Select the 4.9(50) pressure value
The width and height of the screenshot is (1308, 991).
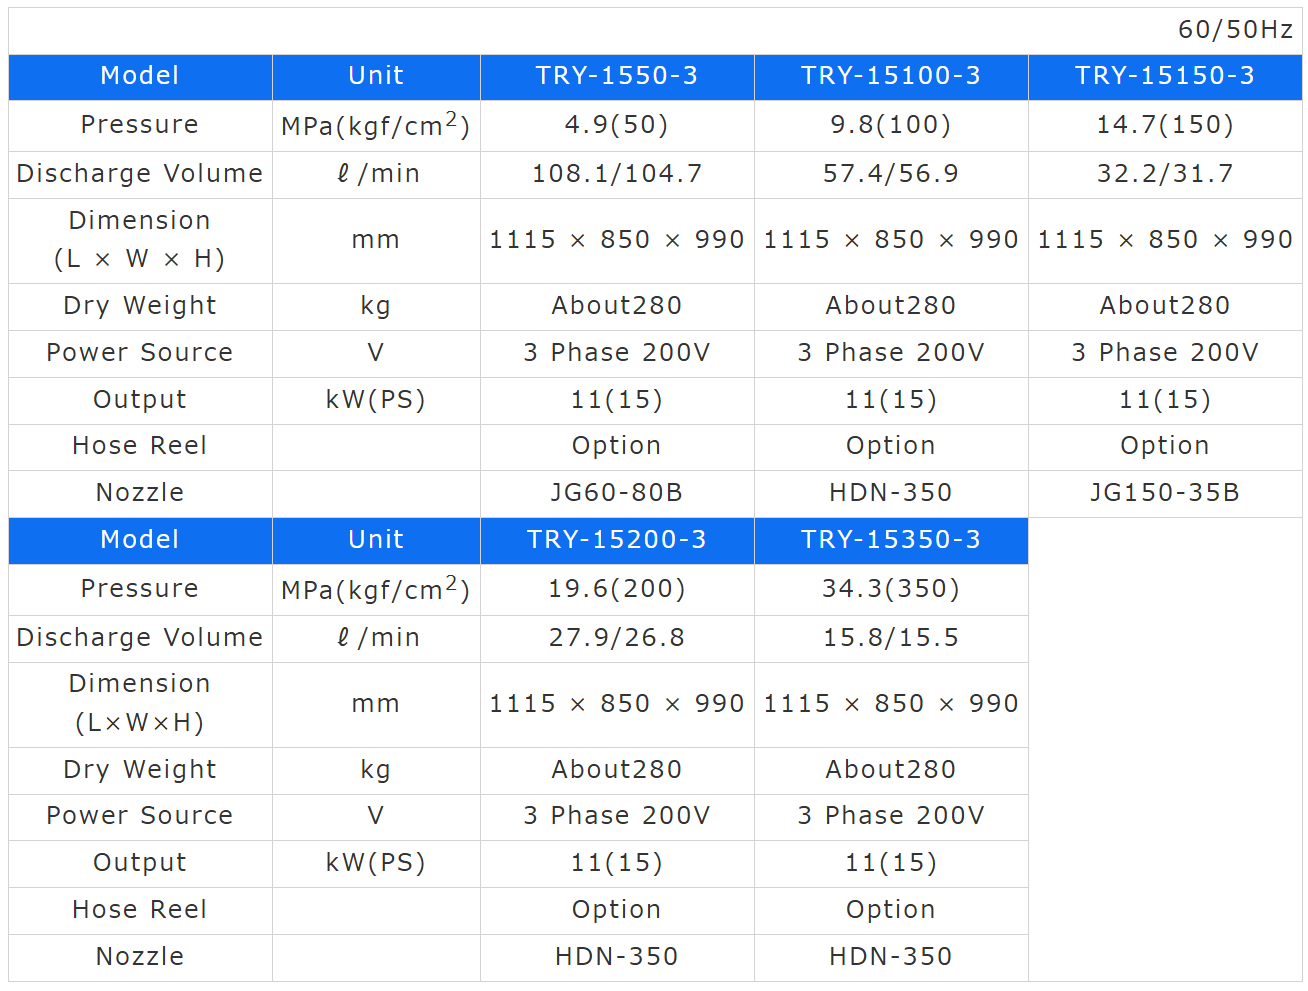click(x=616, y=125)
